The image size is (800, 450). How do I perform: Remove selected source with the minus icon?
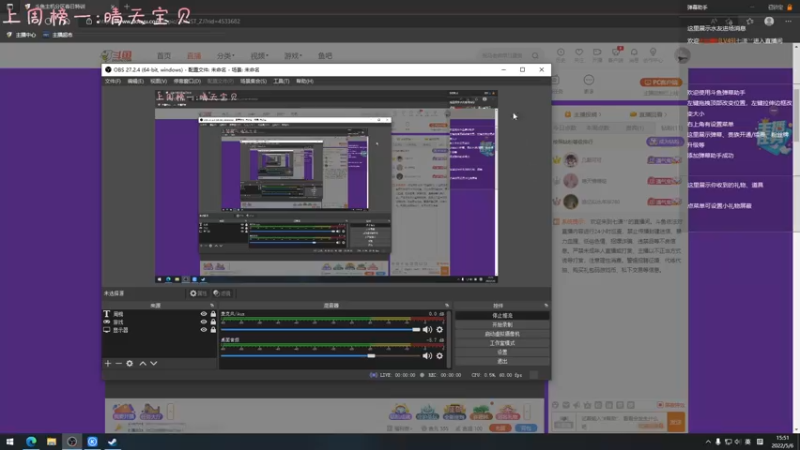(118, 363)
